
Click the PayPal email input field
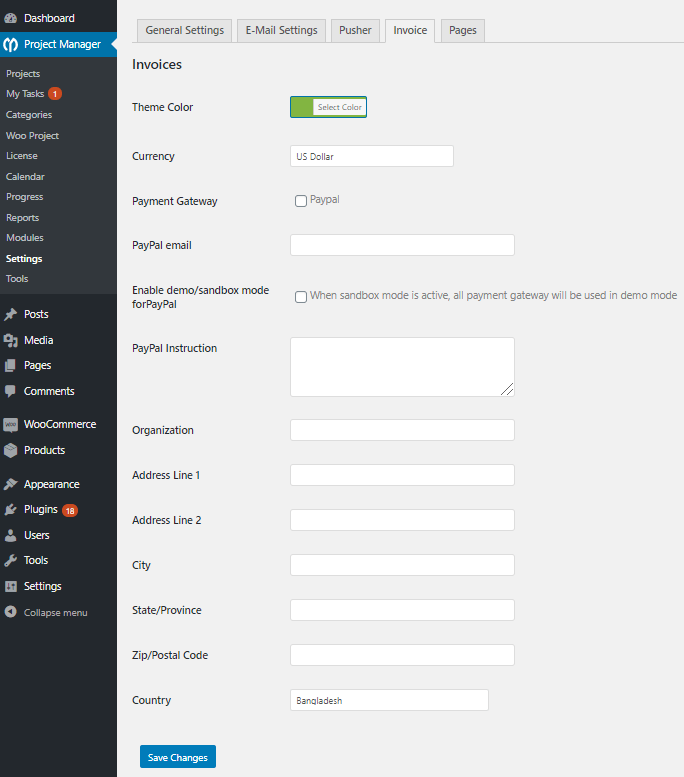402,245
